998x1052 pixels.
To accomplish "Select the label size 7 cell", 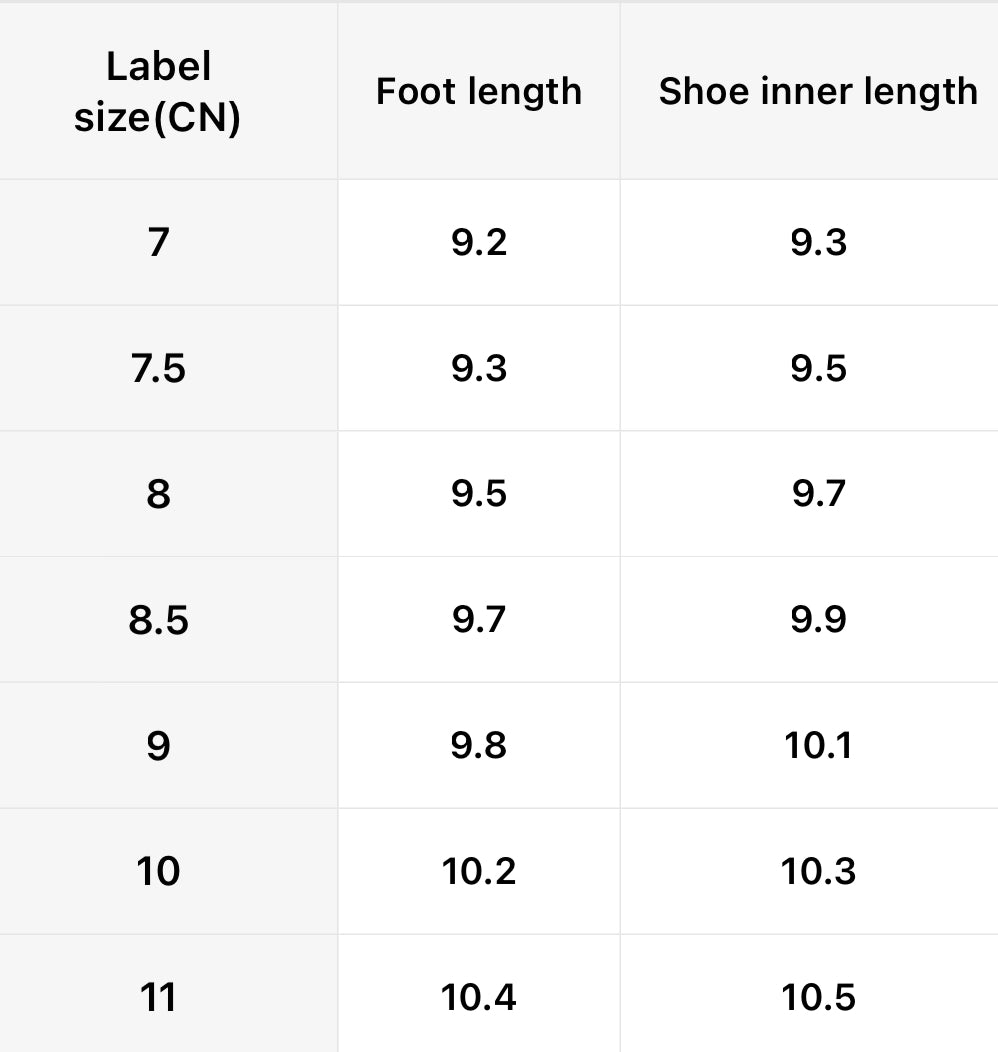I will [x=158, y=243].
